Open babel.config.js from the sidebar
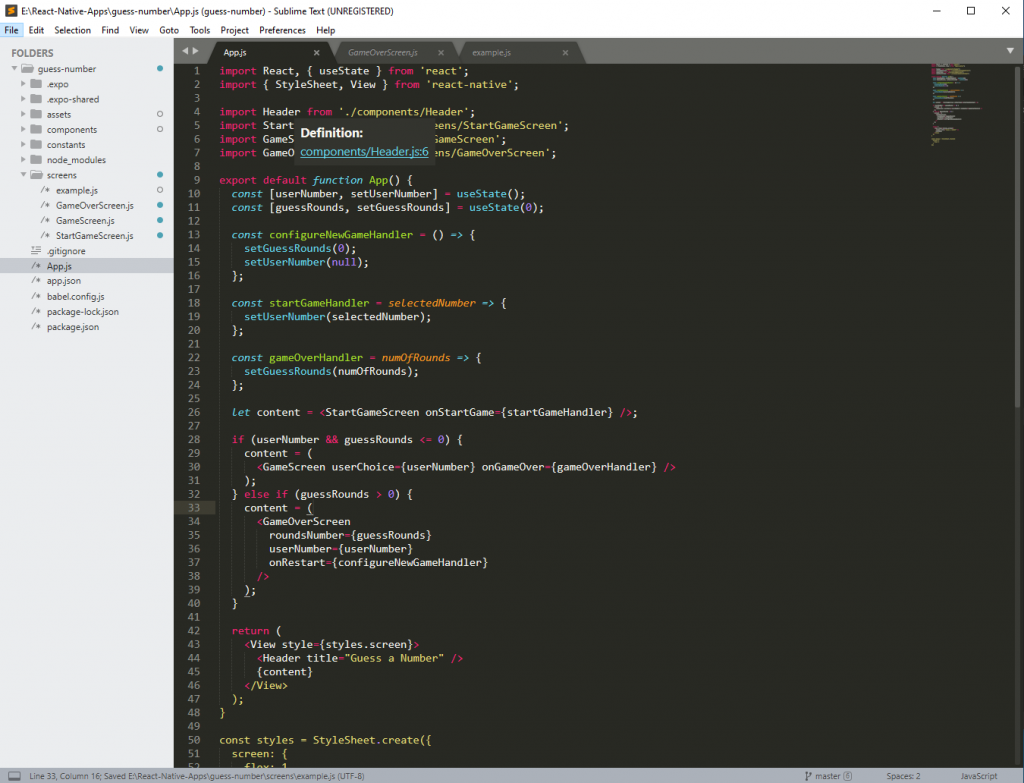Image resolution: width=1024 pixels, height=783 pixels. point(75,296)
